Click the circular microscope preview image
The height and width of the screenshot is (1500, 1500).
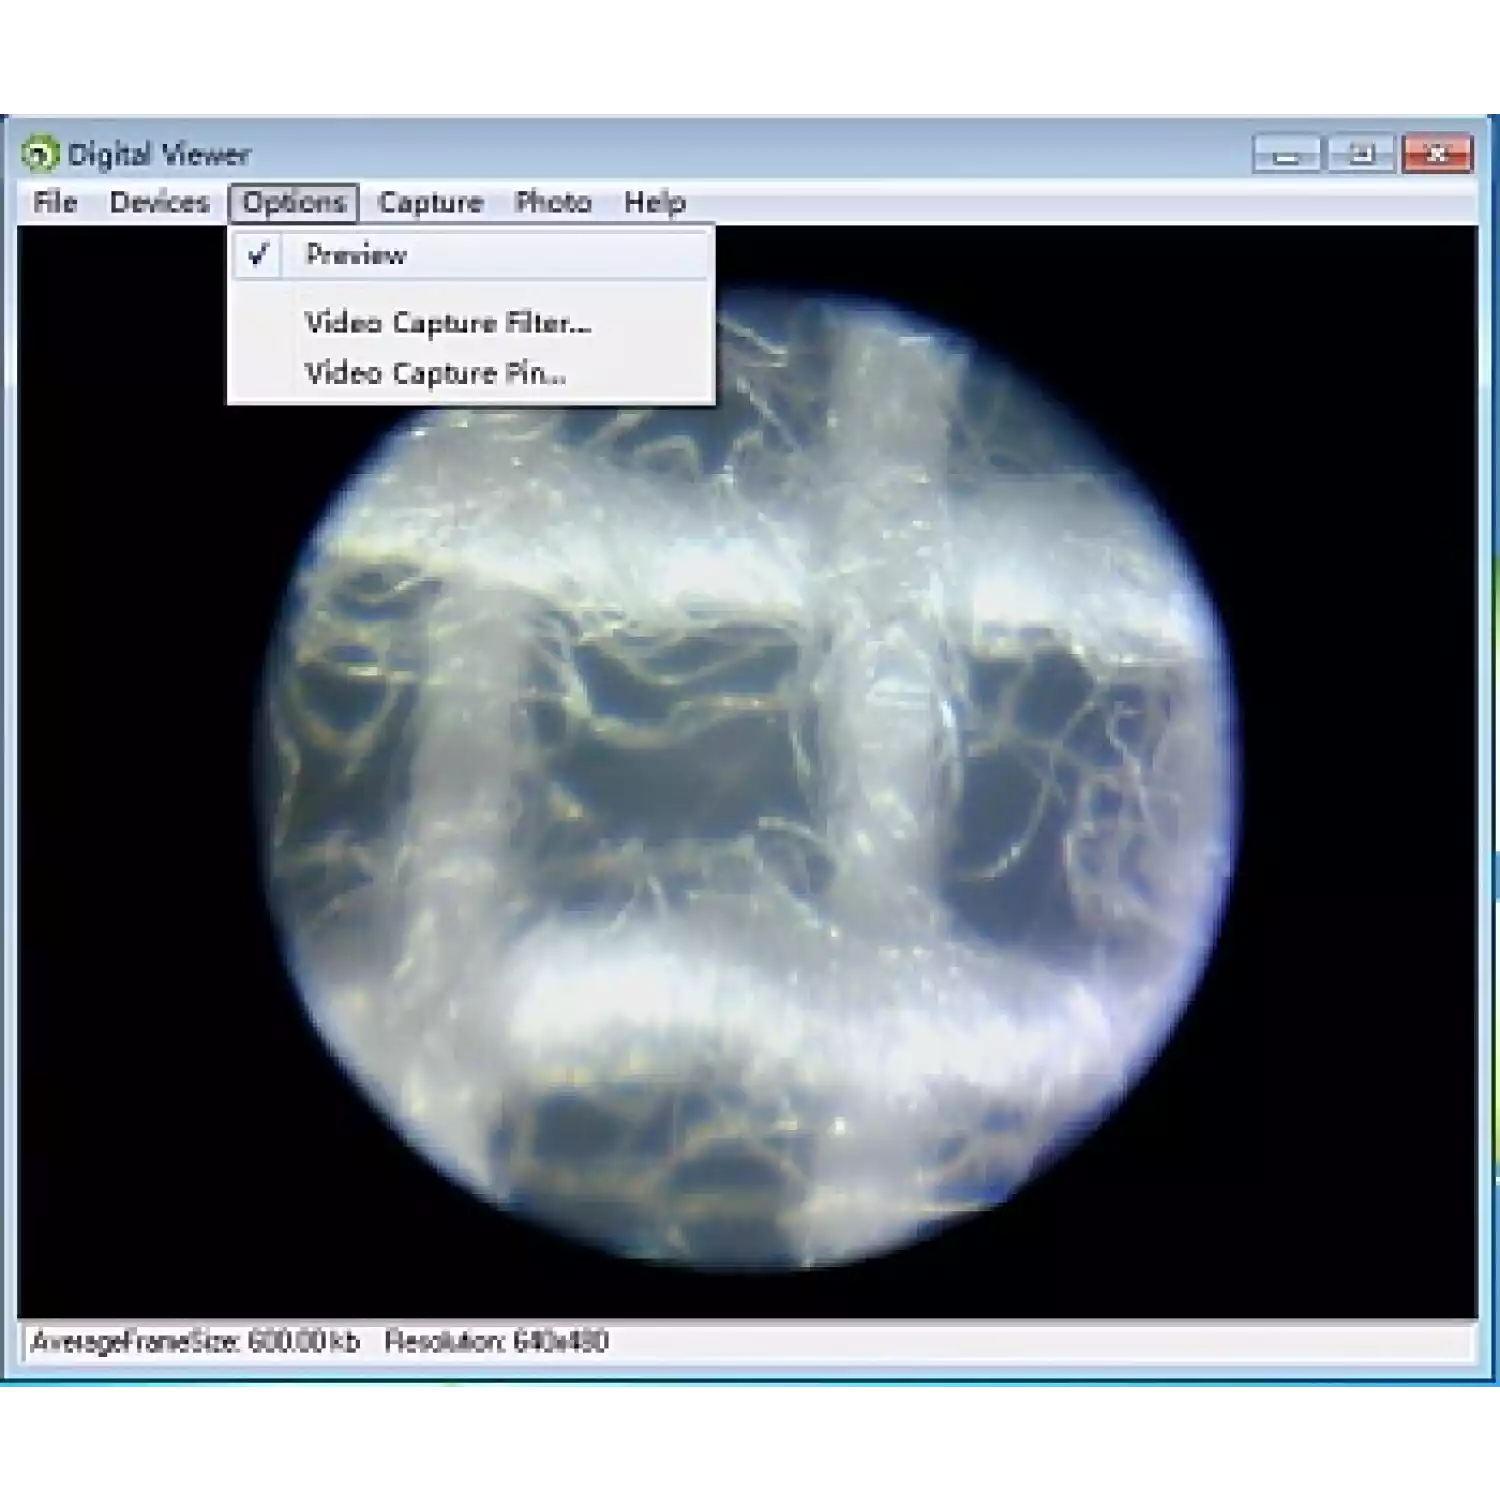coord(750,800)
